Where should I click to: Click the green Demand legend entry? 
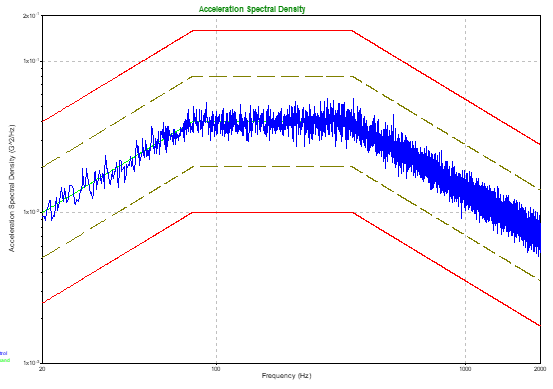point(5,360)
